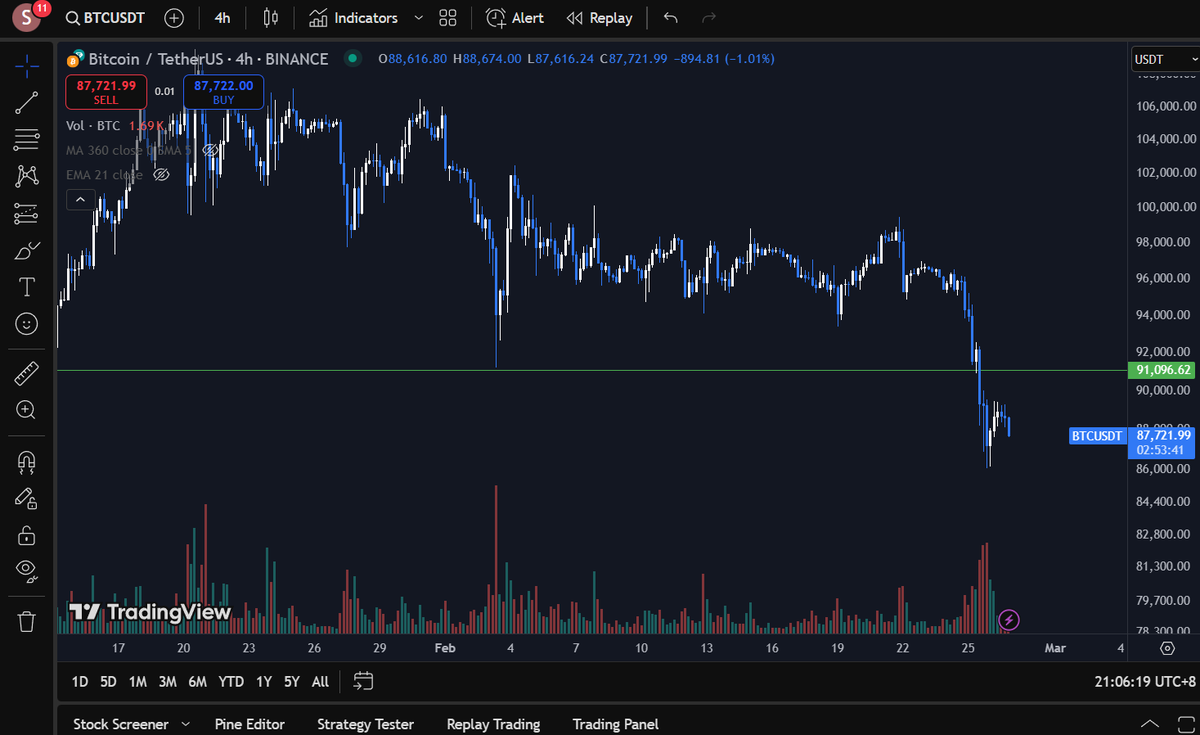Click the 87,722.00 BUY button

[222, 91]
